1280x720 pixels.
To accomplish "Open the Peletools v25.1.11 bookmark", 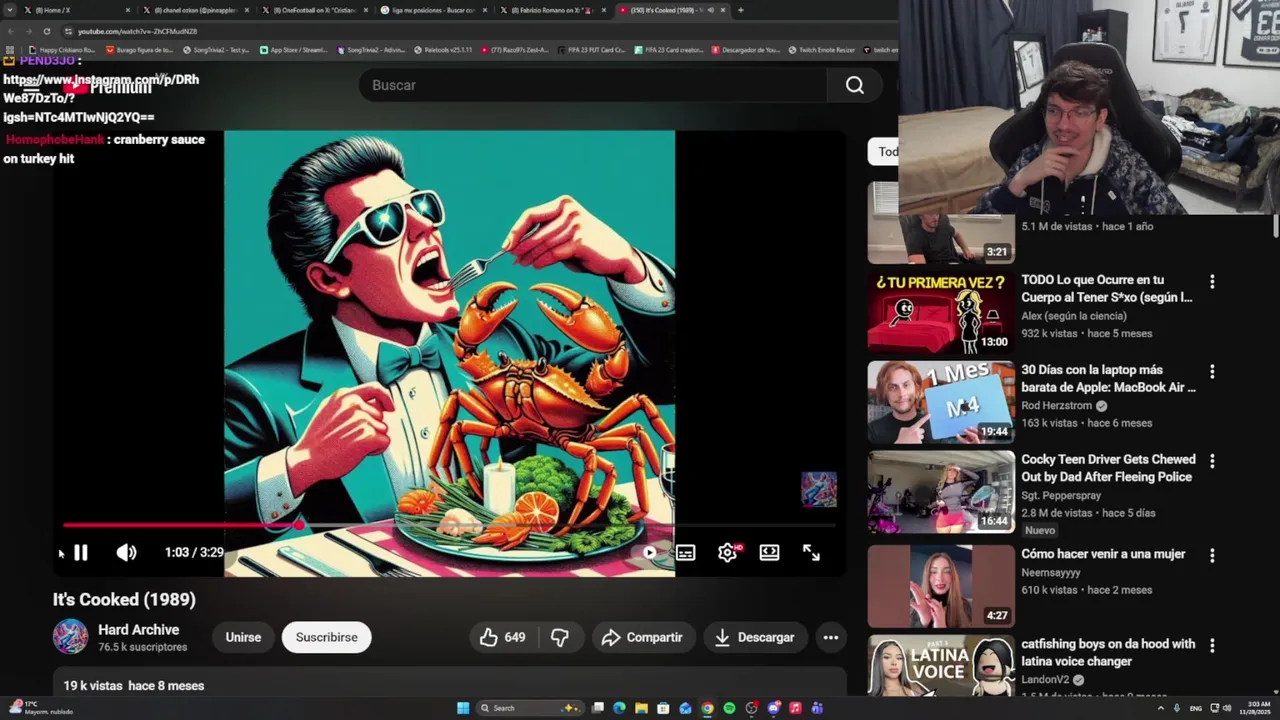I will click(442, 49).
